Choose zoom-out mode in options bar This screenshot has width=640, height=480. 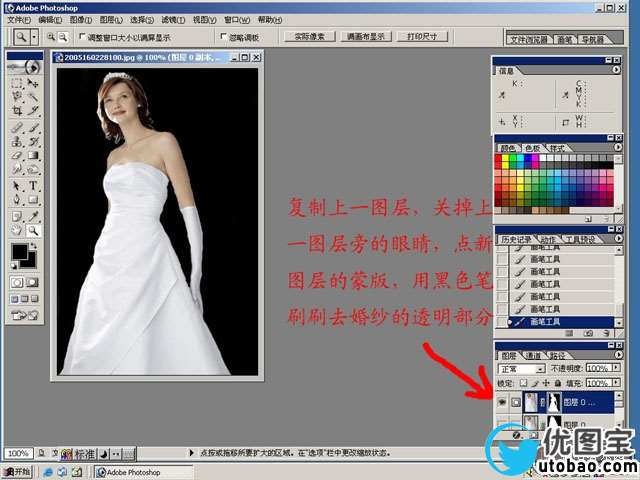coord(63,37)
